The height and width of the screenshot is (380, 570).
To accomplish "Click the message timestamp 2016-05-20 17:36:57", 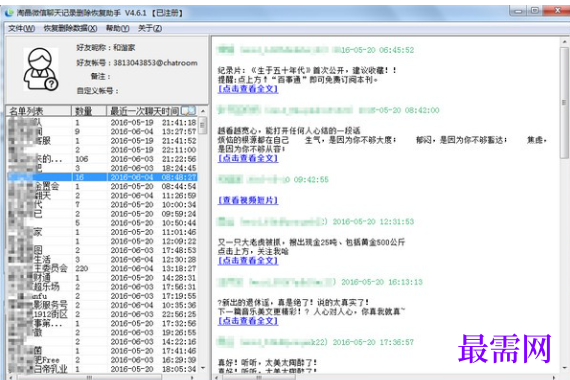I will point(373,342).
